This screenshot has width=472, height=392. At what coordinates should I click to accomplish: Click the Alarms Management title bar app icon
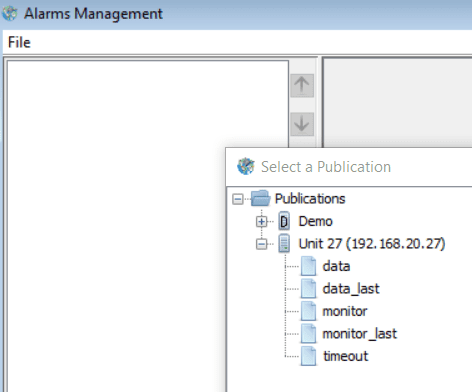10,13
